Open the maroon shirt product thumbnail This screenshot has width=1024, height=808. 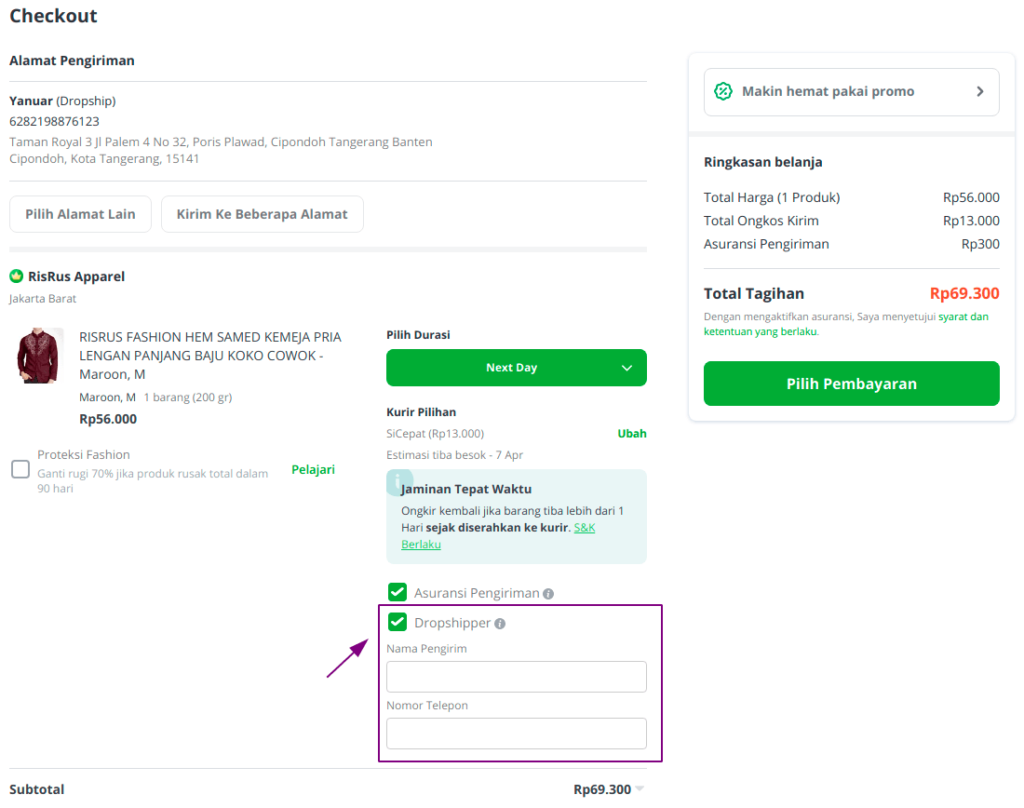(38, 355)
